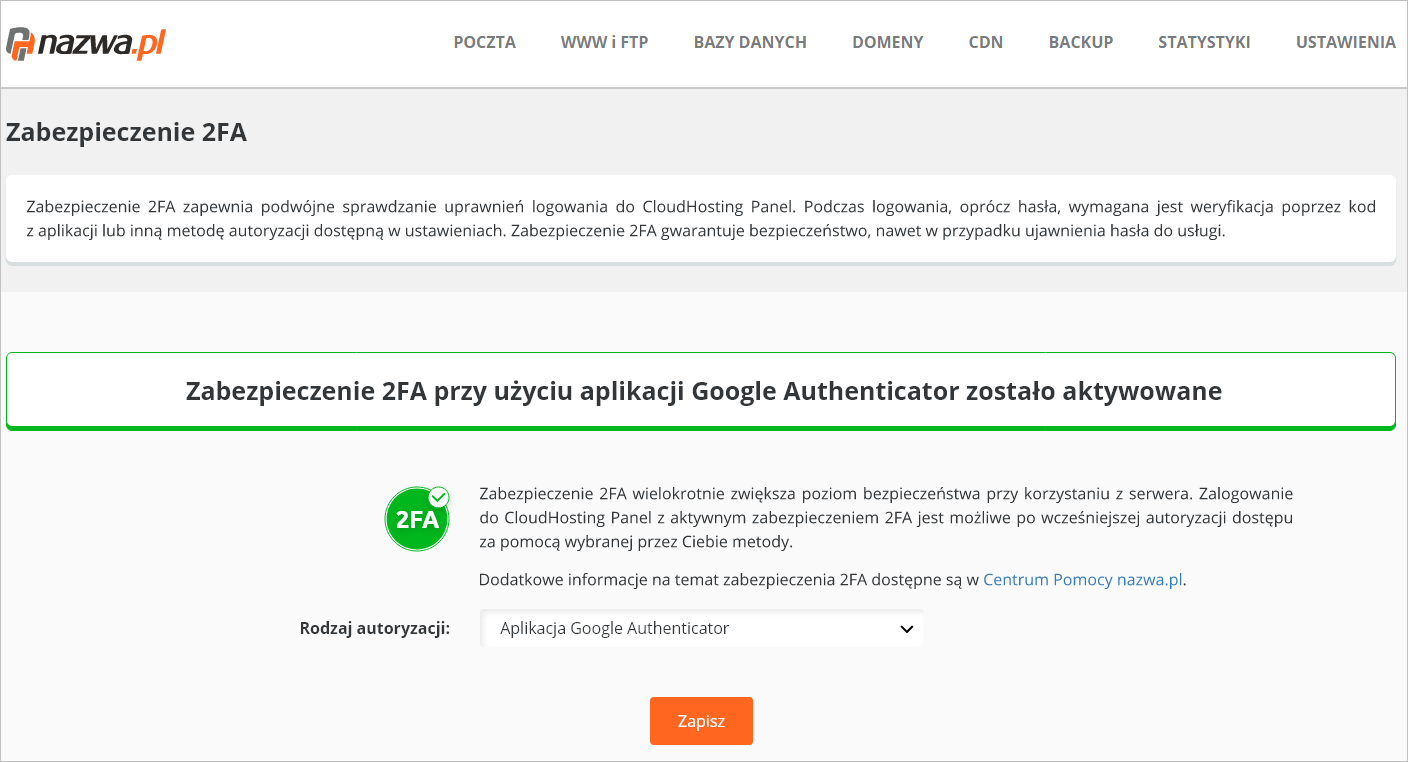
Task: Click the Zabezpieczenie 2FA page heading
Action: pyautogui.click(x=126, y=132)
